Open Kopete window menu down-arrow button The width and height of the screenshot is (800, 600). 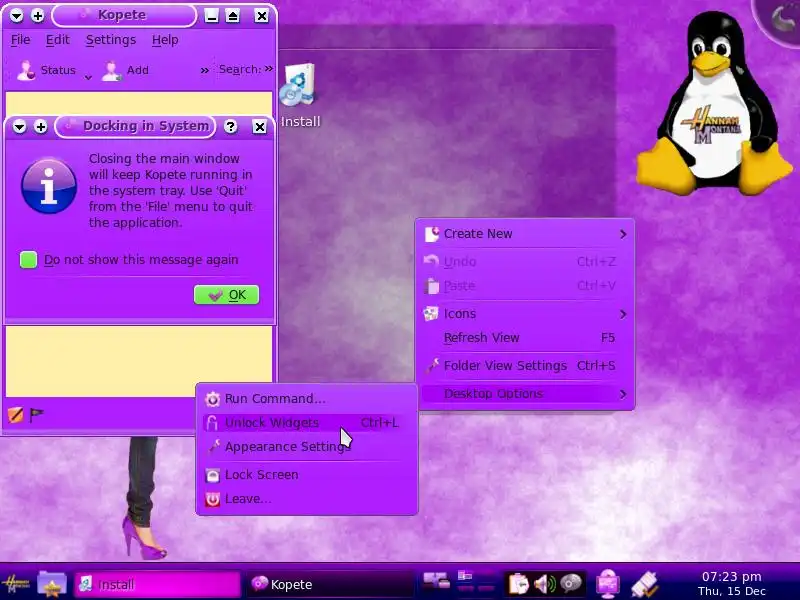tap(16, 16)
